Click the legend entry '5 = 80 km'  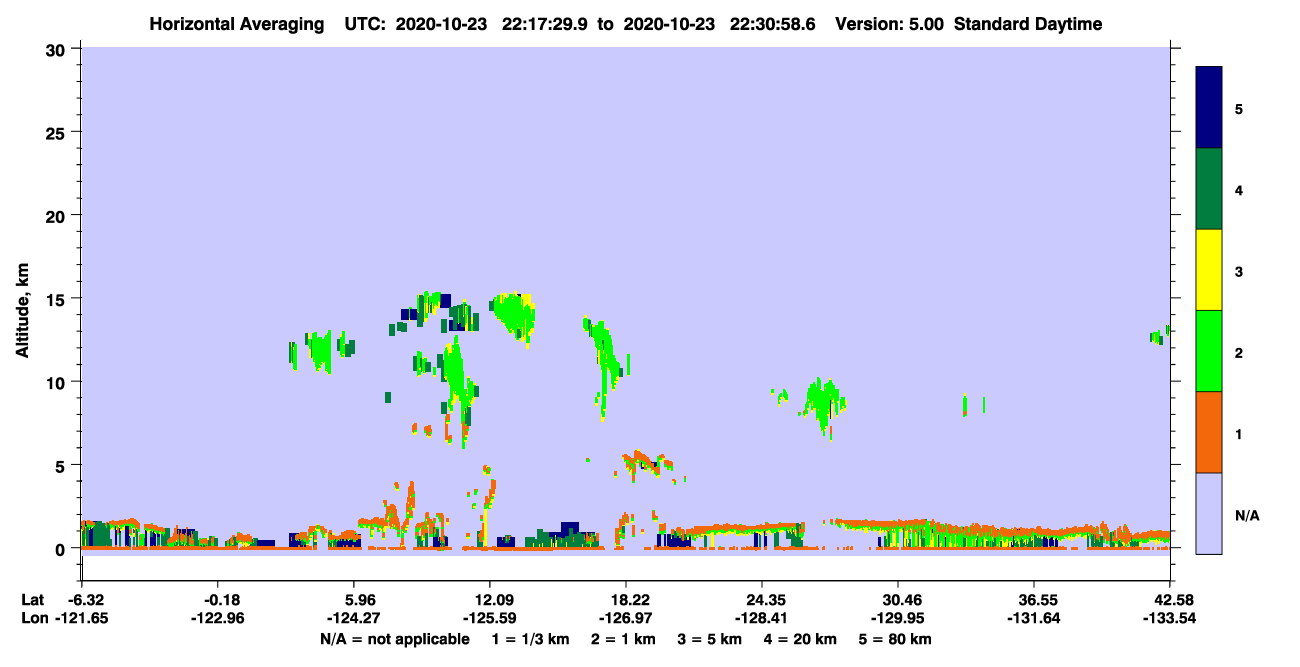point(897,639)
